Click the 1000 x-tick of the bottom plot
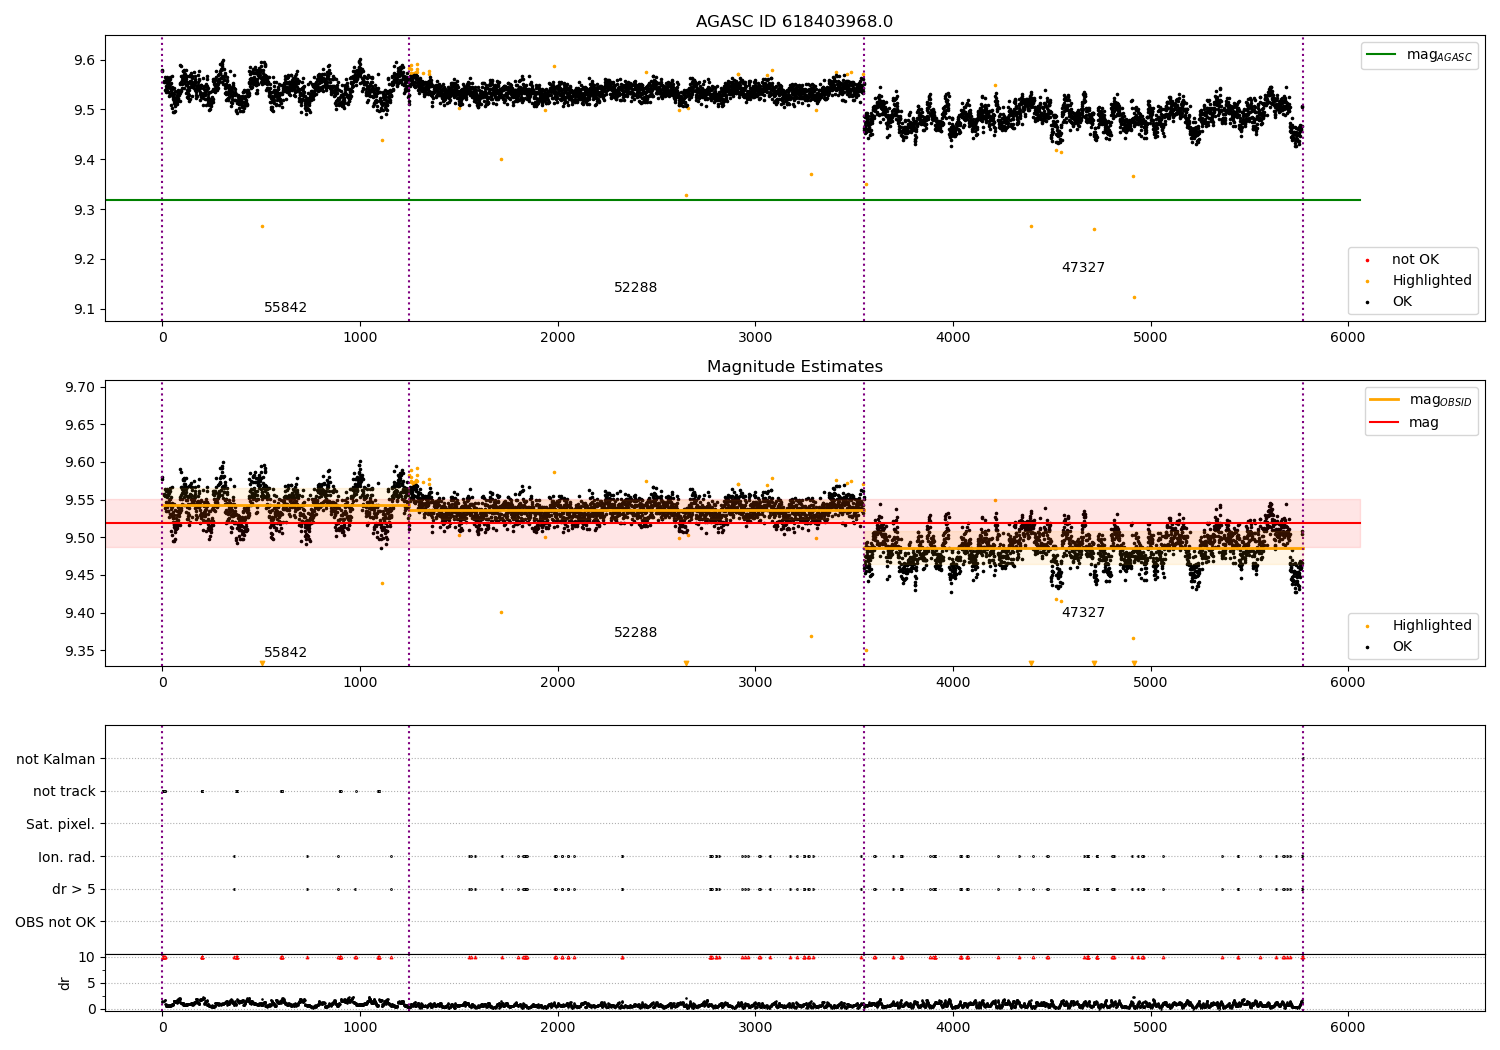 [360, 1027]
